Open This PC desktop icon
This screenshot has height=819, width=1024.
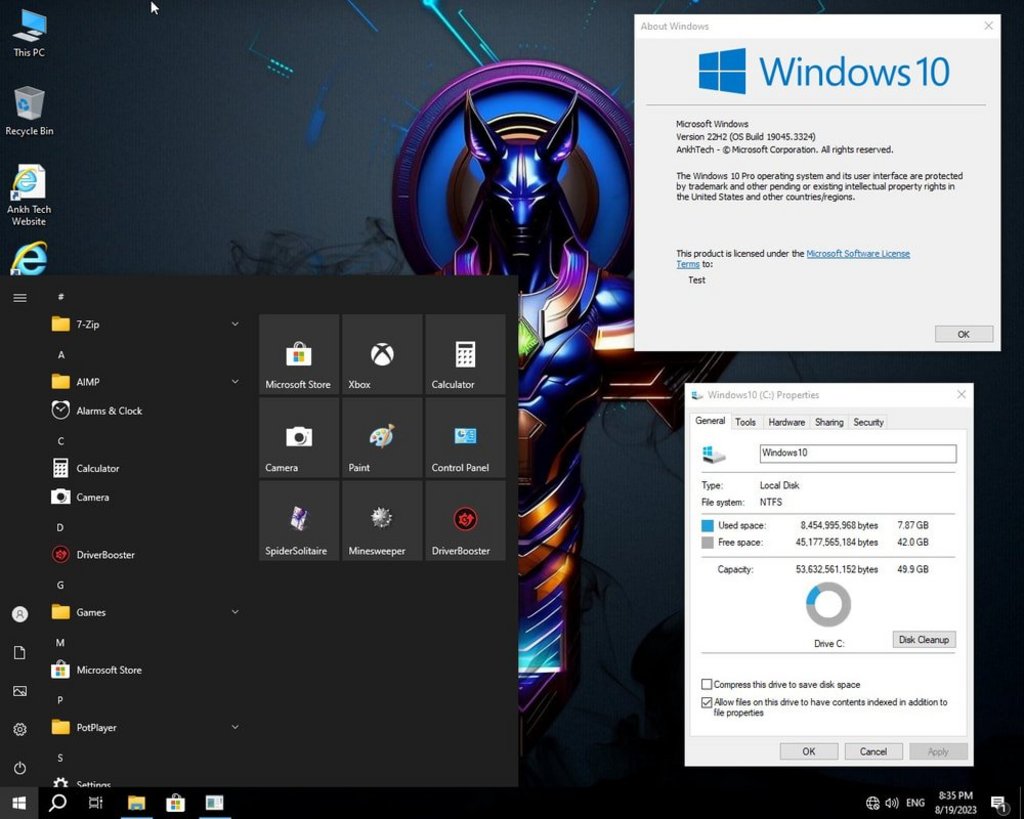(x=29, y=33)
